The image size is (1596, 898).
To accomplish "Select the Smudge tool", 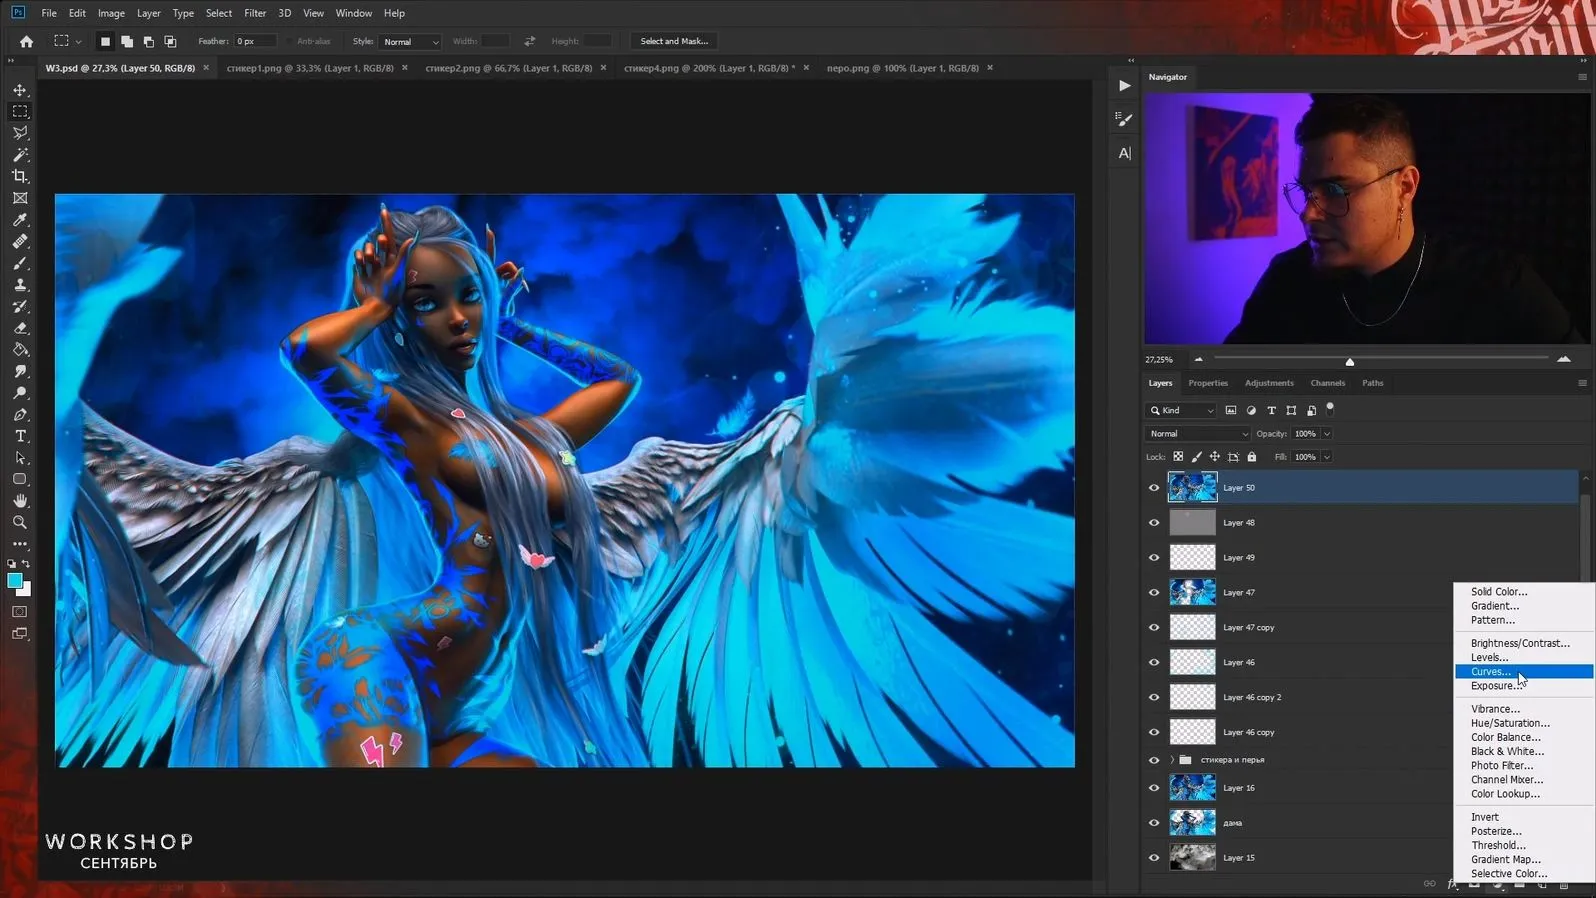I will coord(20,371).
